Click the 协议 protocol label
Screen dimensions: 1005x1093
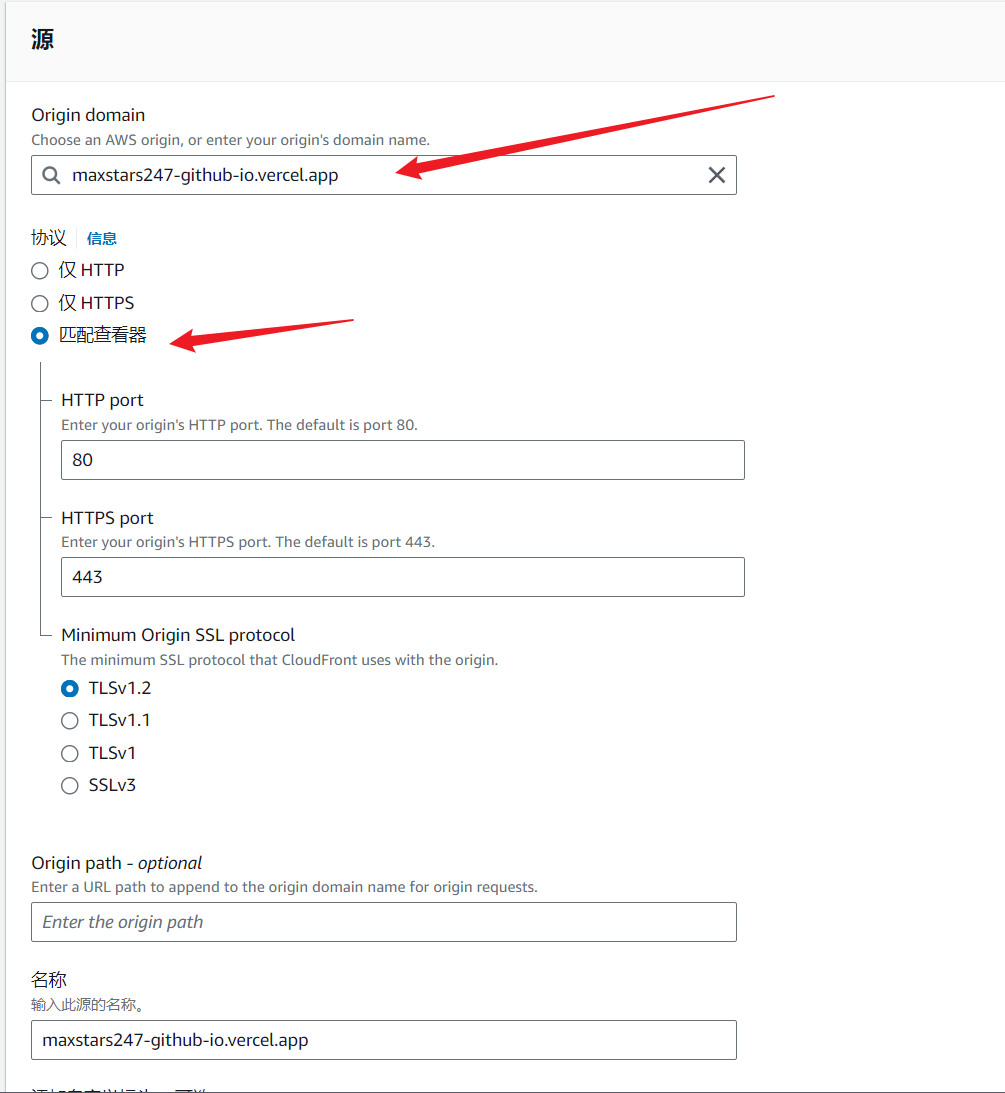point(49,238)
